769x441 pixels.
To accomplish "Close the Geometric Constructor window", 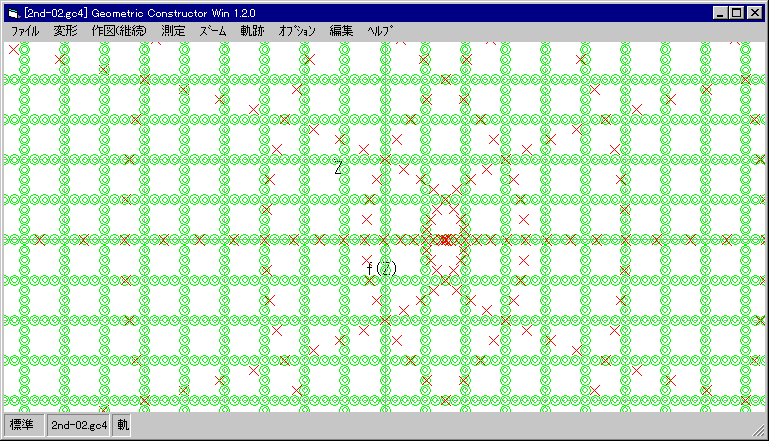I will 755,12.
